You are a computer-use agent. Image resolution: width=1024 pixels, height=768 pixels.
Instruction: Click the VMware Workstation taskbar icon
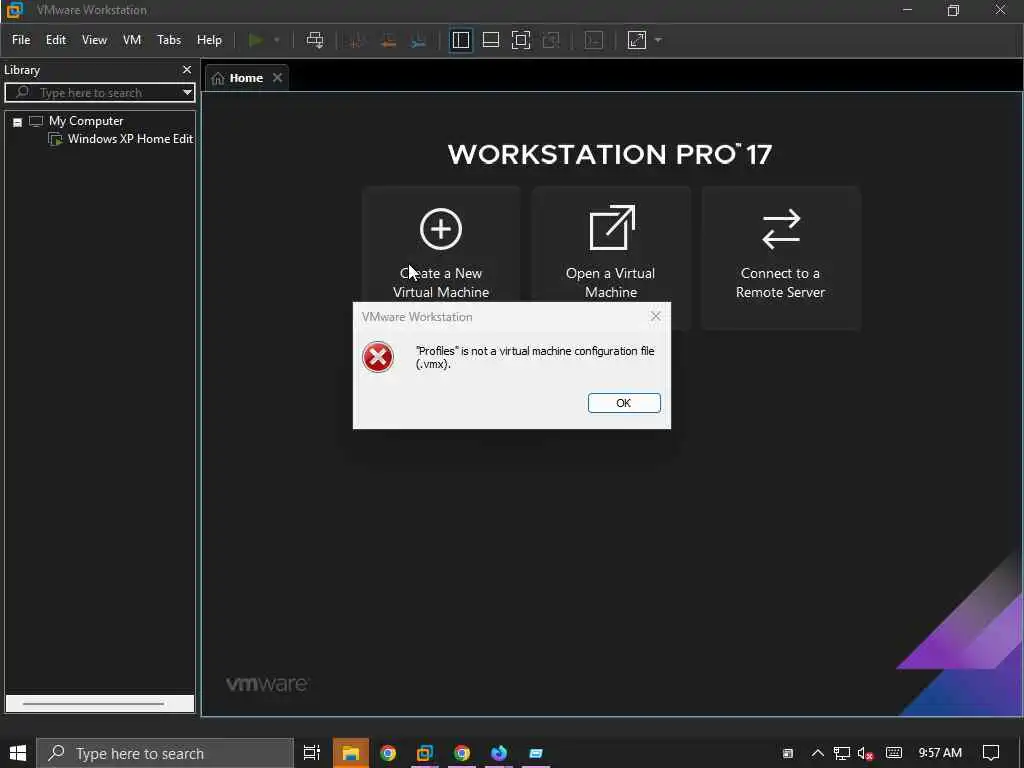[424, 753]
